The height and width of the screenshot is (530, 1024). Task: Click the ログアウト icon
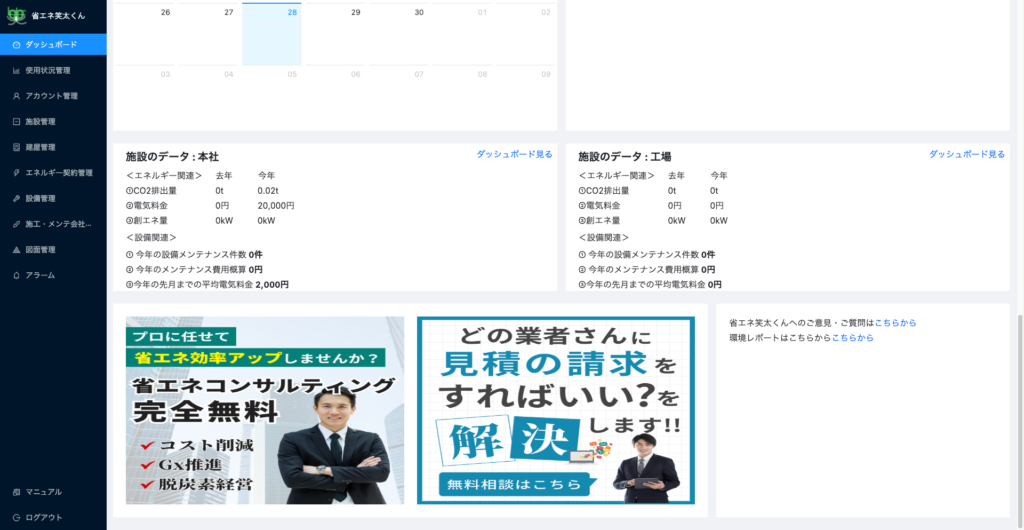[x=16, y=517]
